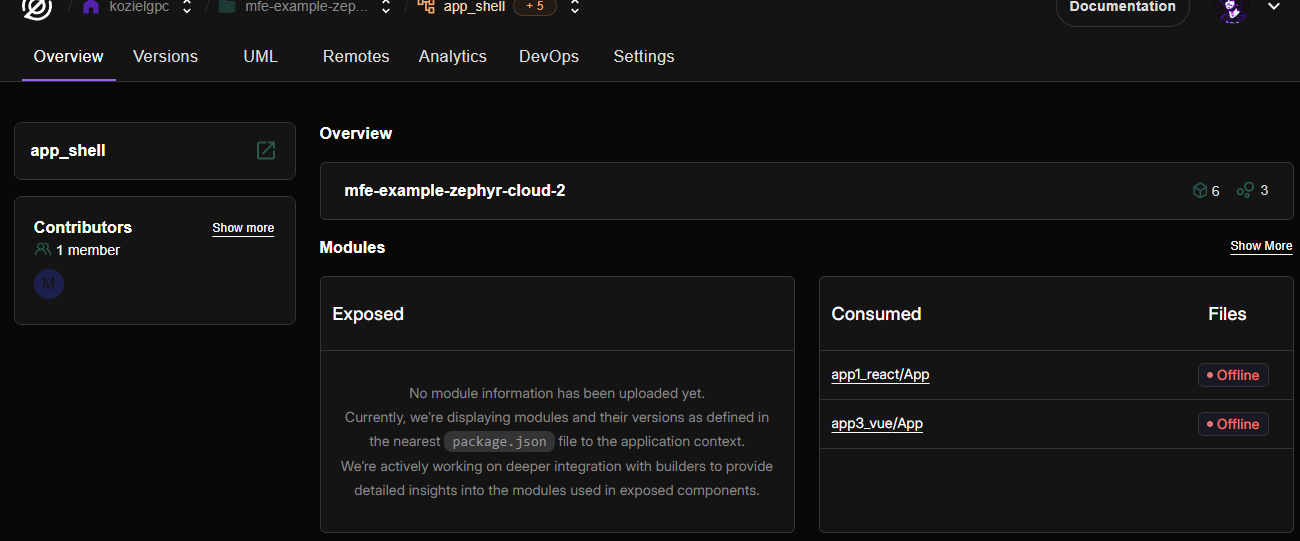Open the user menu chevron
Image resolution: width=1300 pixels, height=541 pixels.
coord(1274,6)
